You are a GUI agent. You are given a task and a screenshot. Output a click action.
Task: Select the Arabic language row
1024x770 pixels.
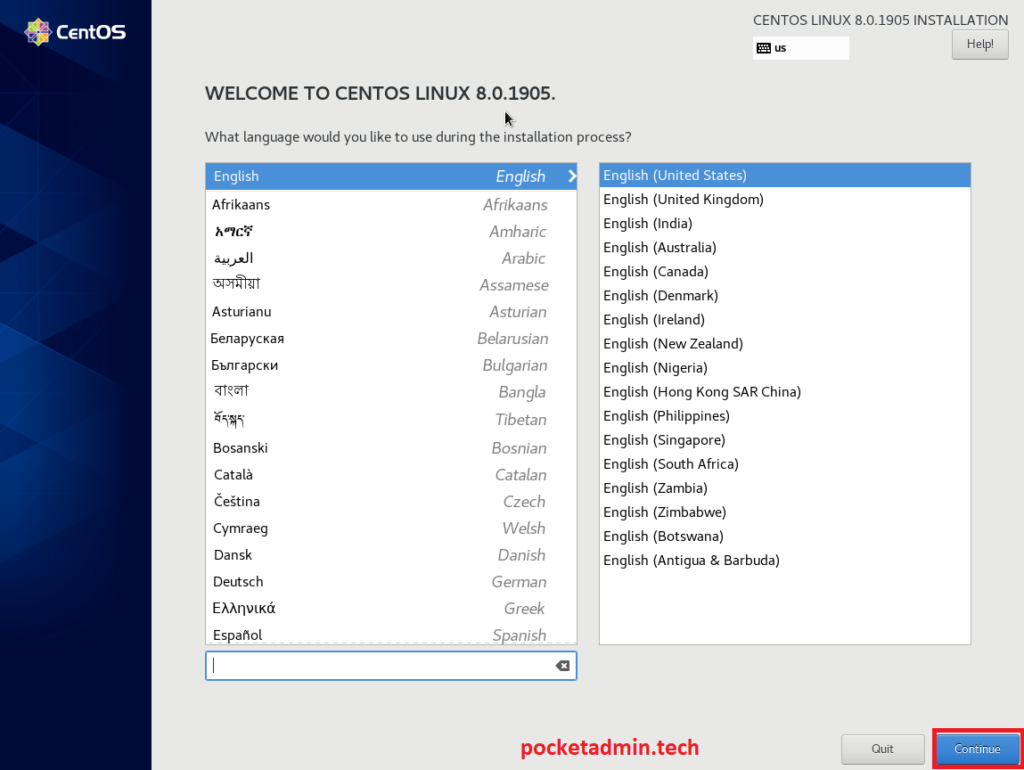pyautogui.click(x=391, y=258)
